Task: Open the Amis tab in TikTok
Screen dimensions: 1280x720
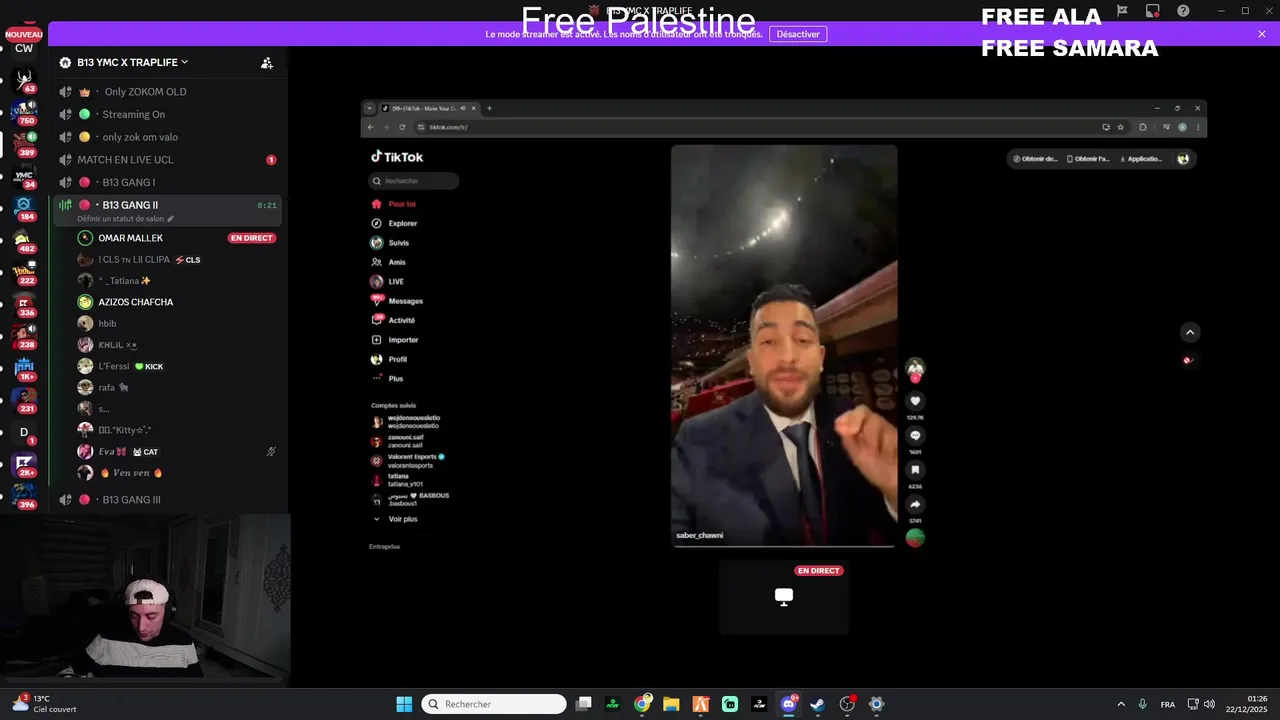Action: click(389, 262)
